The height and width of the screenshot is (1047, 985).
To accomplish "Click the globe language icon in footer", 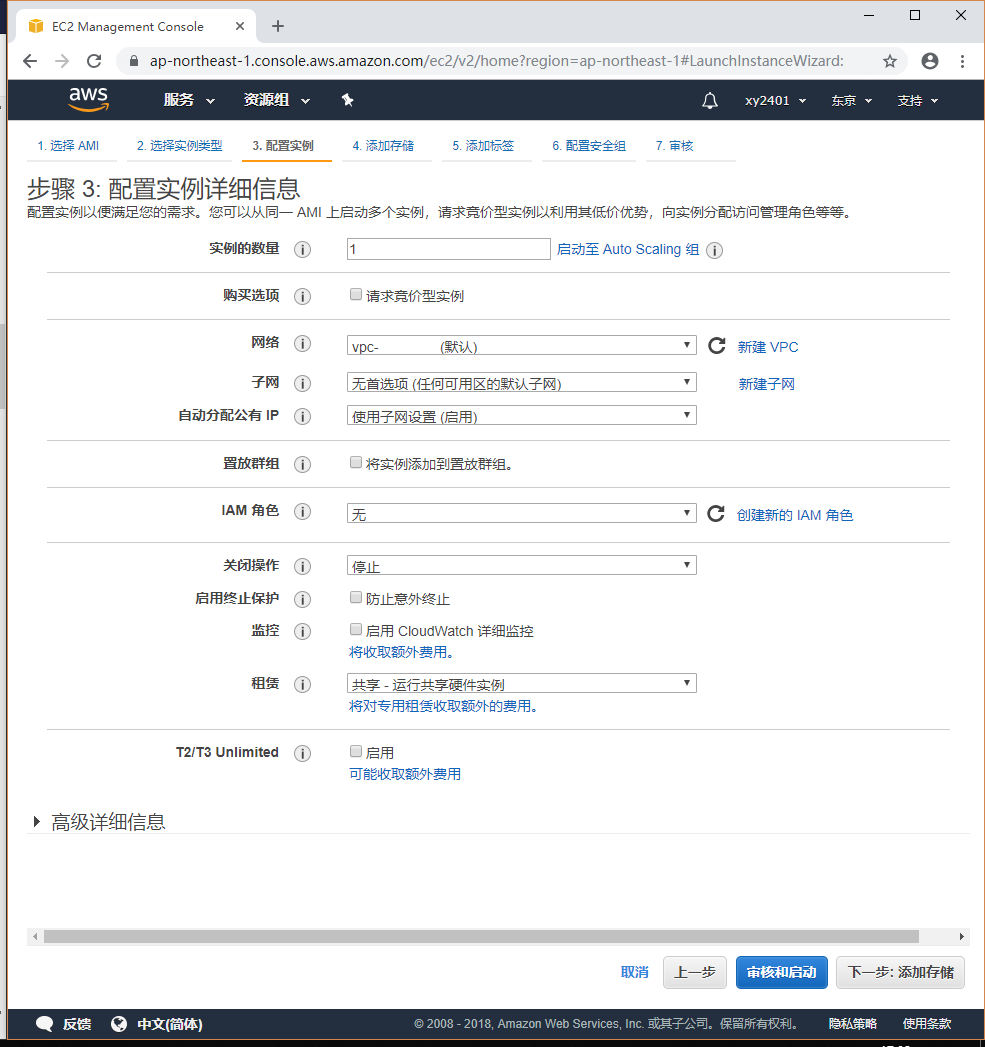I will (x=120, y=1024).
